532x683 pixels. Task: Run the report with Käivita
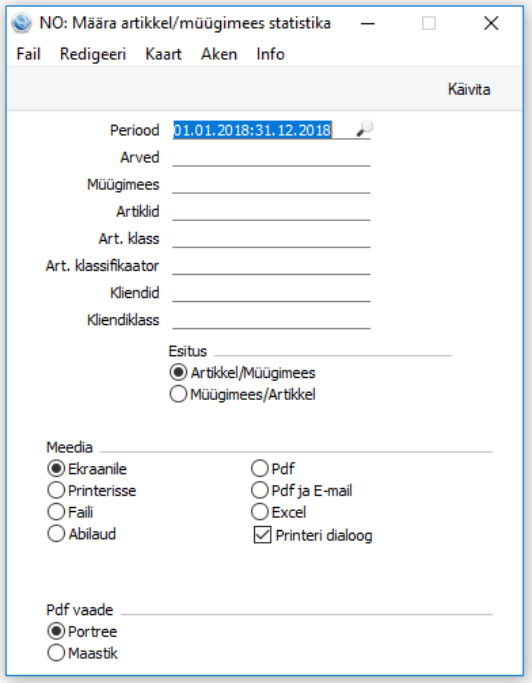point(469,89)
